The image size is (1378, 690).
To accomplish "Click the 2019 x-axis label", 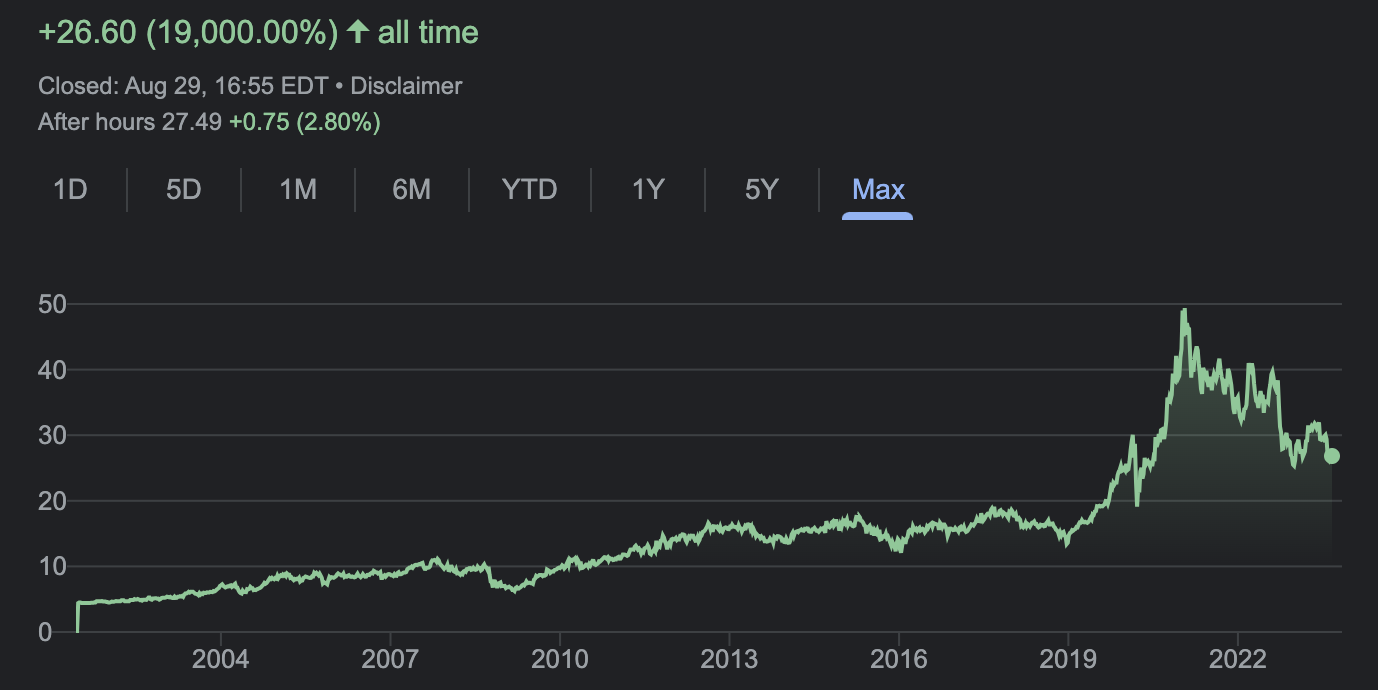I will pos(1069,659).
